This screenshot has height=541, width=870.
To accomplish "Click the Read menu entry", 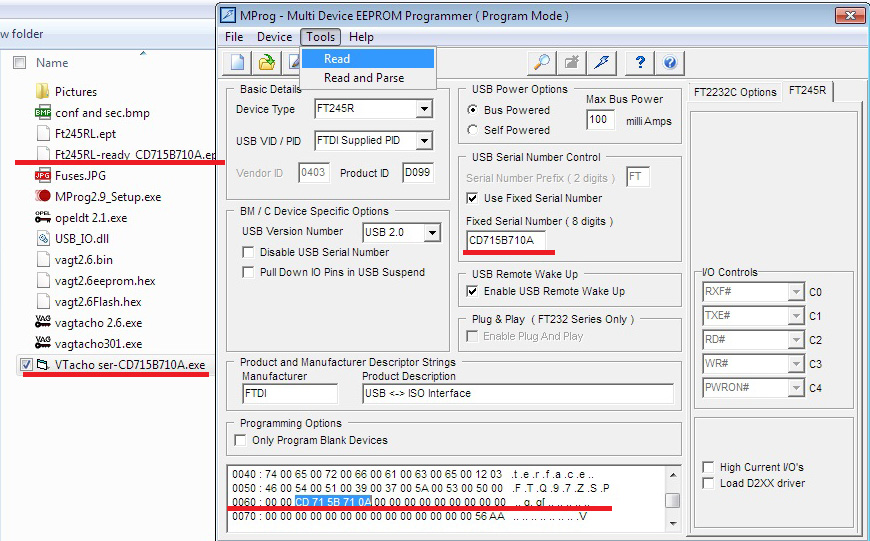I will point(337,59).
